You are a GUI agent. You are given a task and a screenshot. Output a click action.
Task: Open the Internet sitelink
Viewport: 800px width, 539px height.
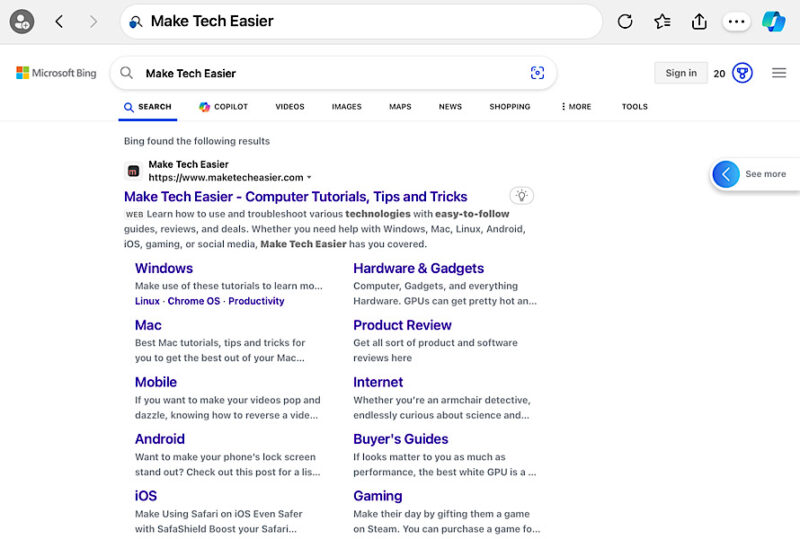pos(378,382)
